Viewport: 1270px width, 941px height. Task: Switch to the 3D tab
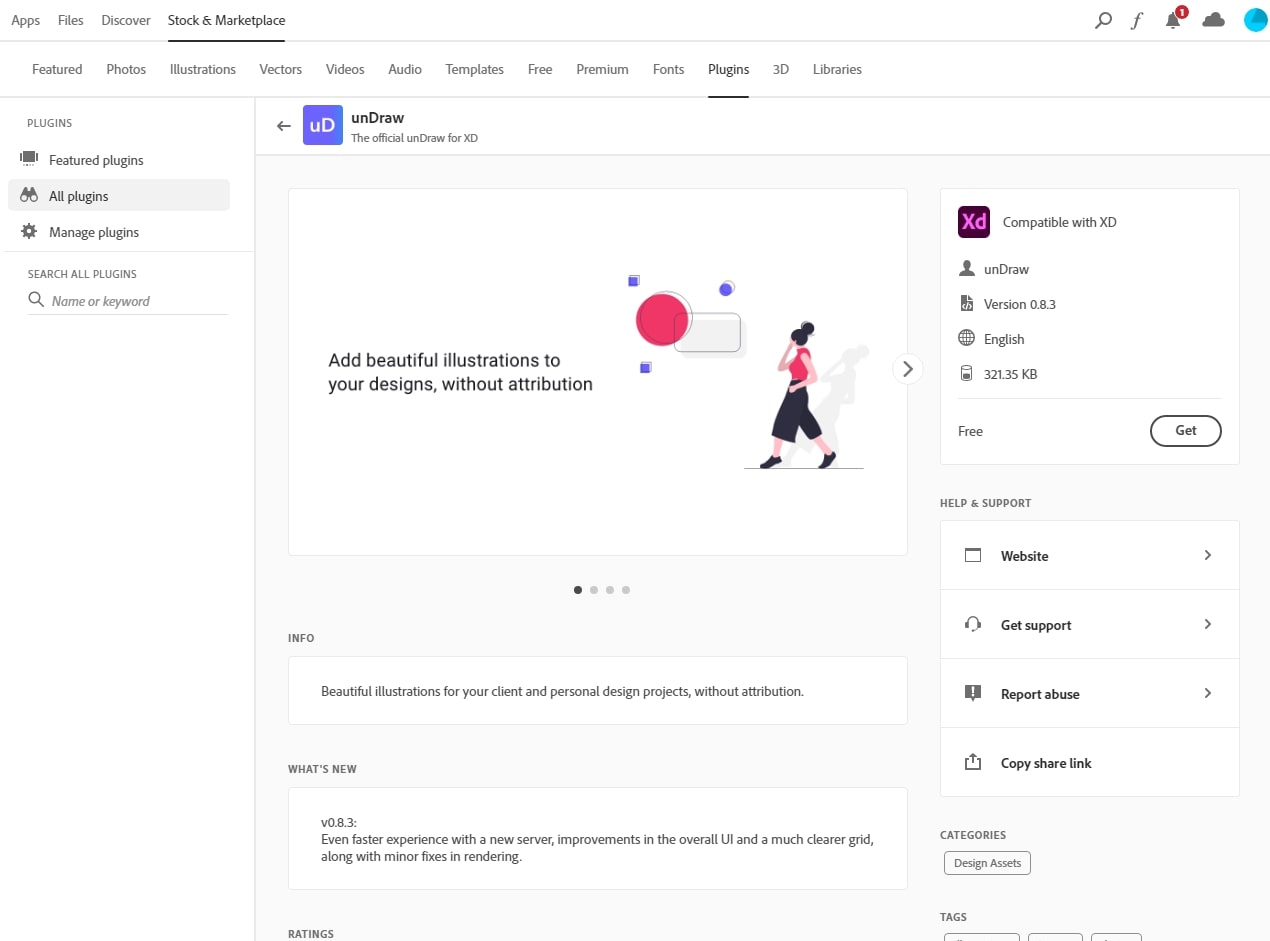(781, 69)
